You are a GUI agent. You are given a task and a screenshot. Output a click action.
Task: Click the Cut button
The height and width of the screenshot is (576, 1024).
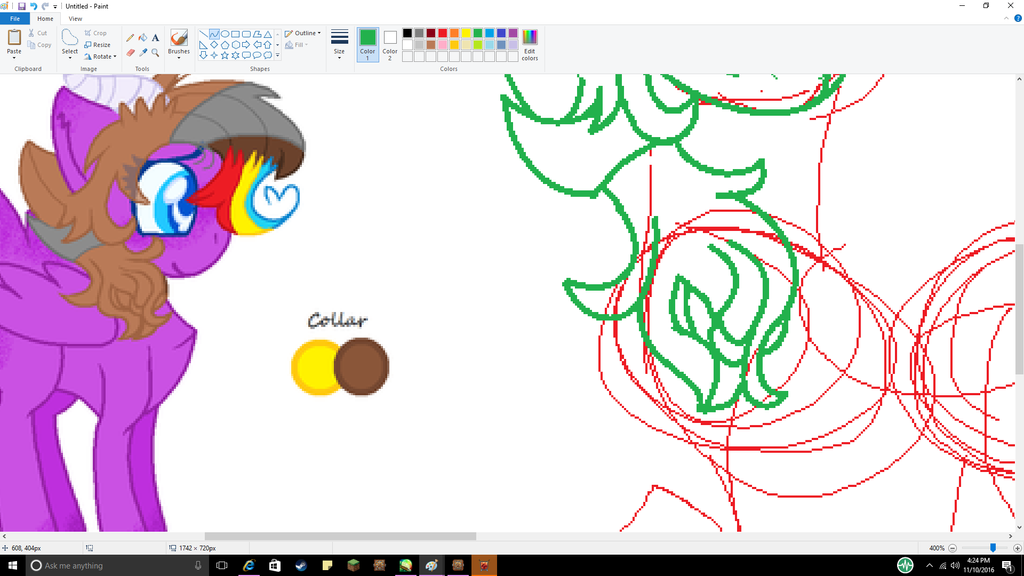click(x=38, y=33)
